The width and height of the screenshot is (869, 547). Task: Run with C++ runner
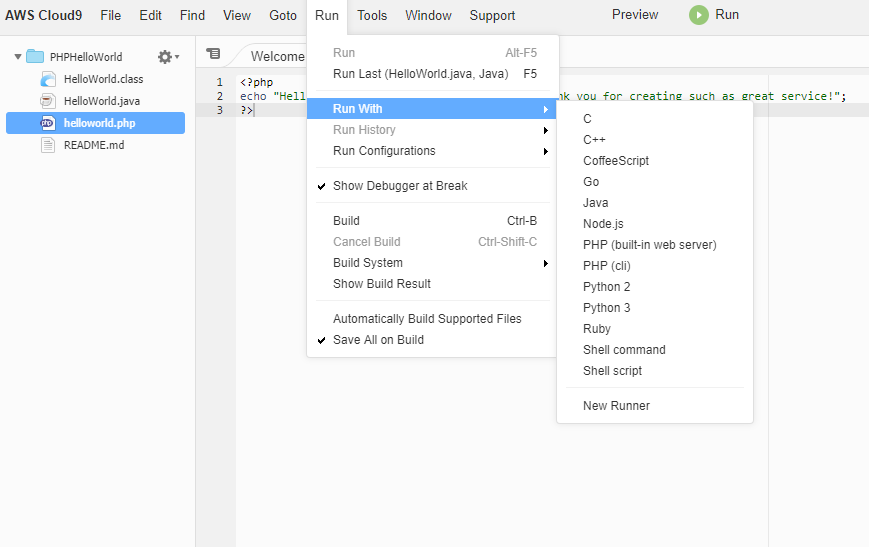(x=655, y=140)
